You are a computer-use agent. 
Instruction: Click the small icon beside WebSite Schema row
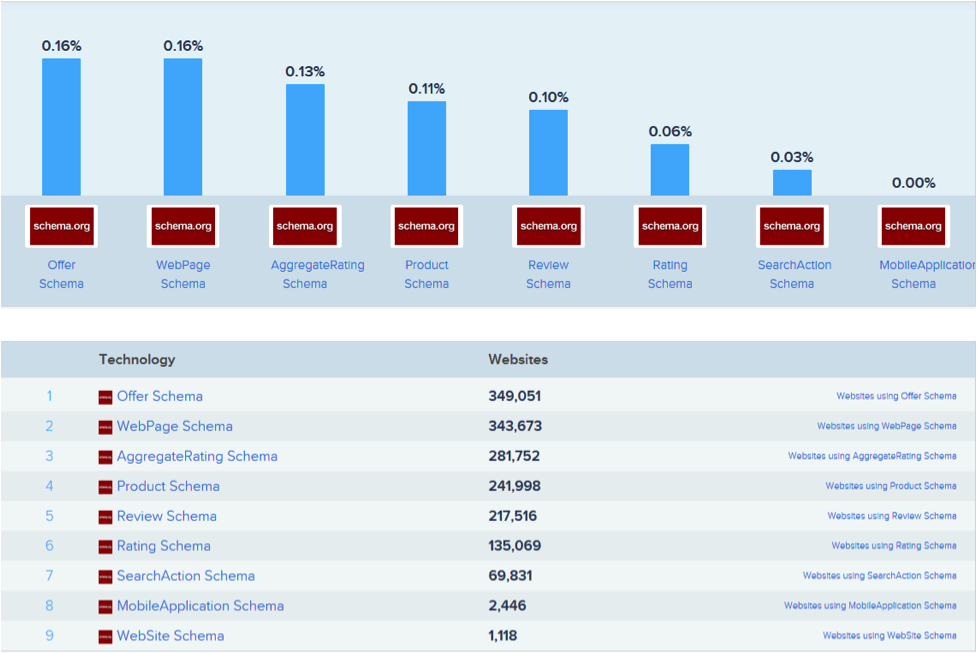(x=105, y=636)
